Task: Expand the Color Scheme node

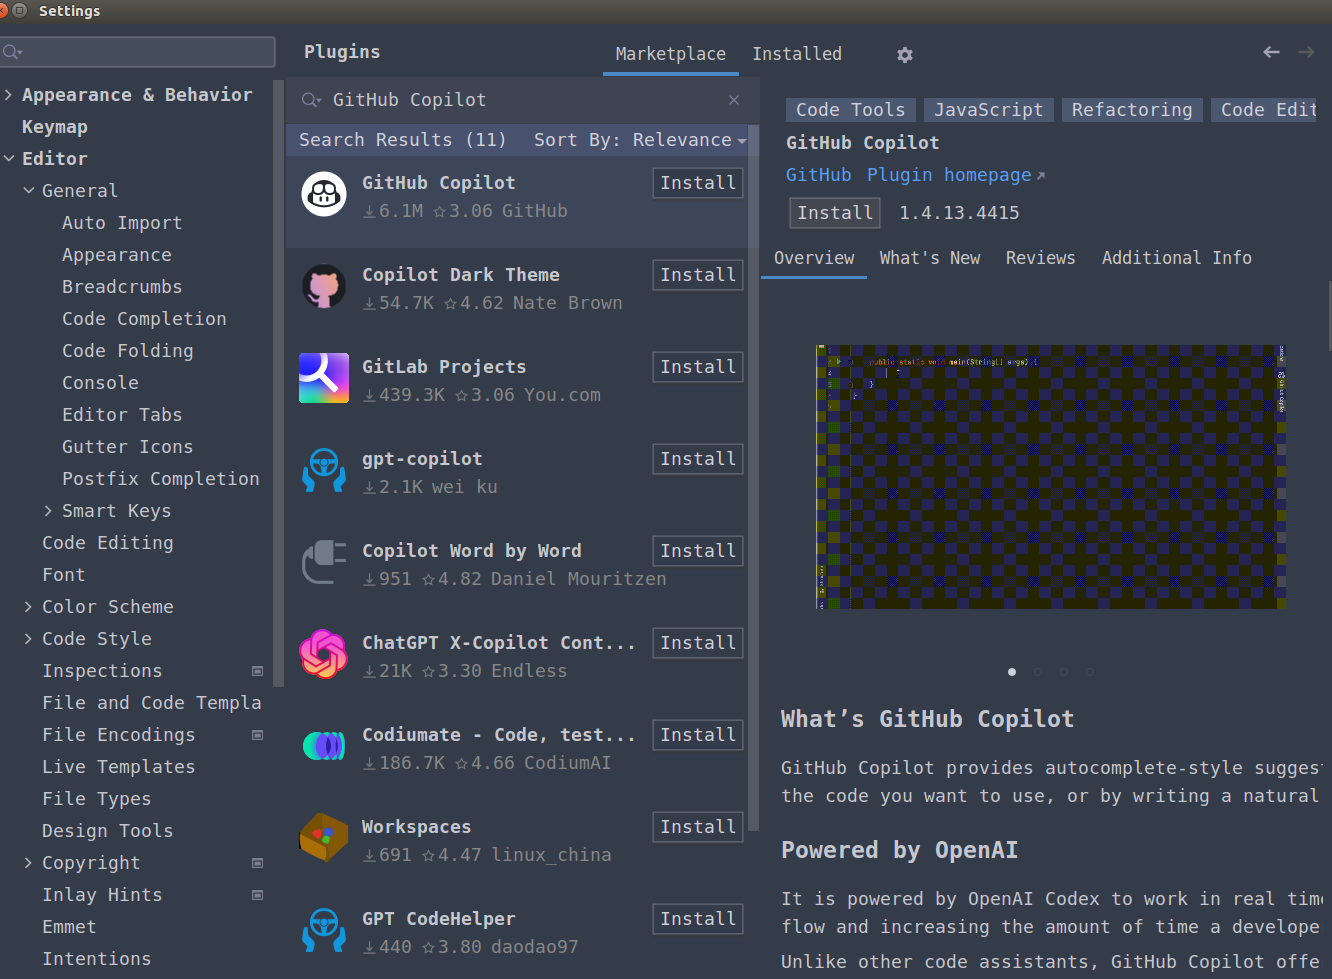Action: 29,607
